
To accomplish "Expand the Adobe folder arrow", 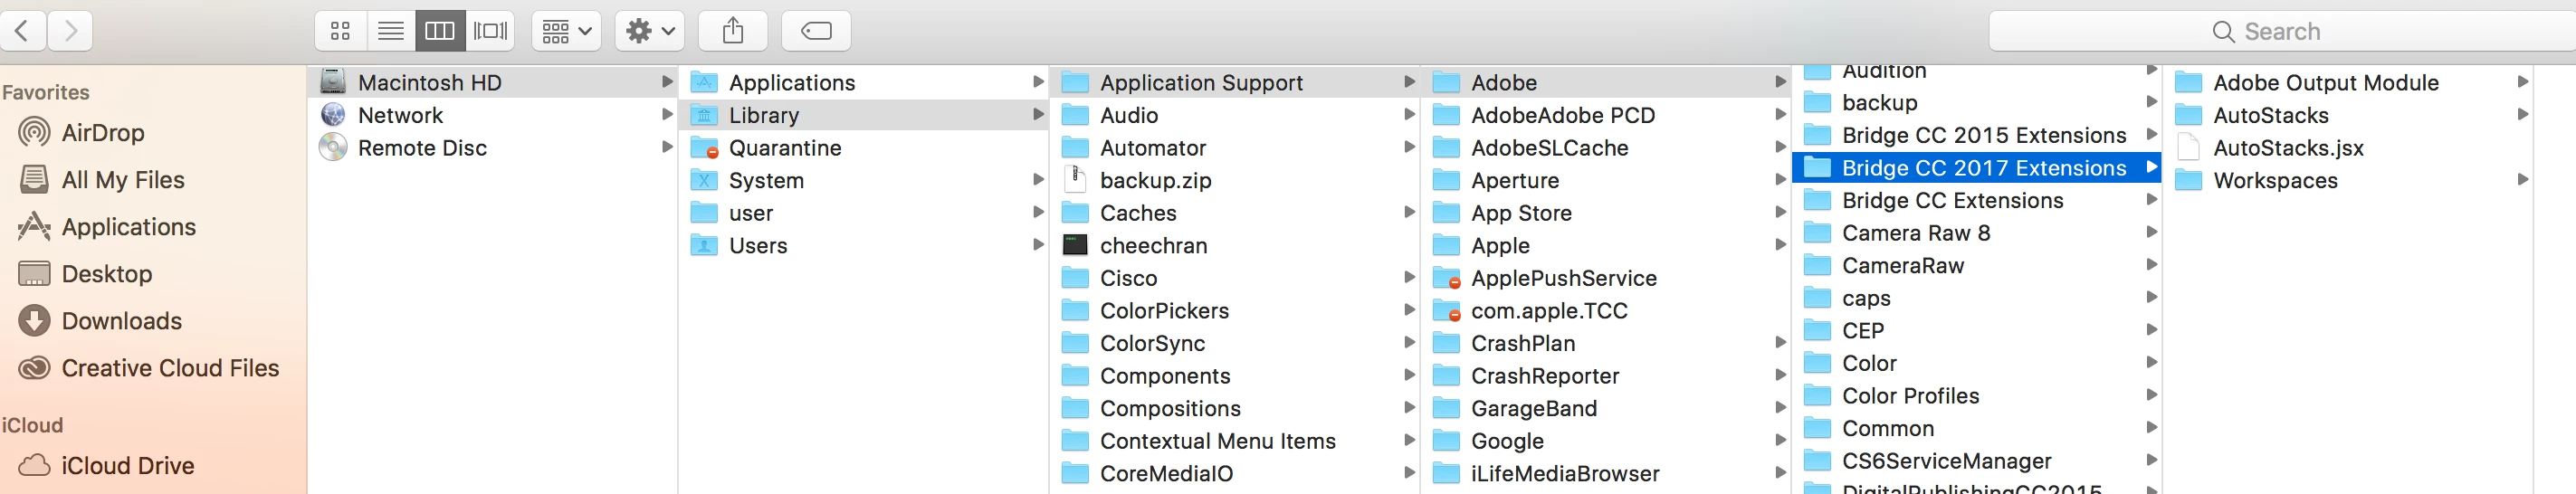I will [1780, 82].
